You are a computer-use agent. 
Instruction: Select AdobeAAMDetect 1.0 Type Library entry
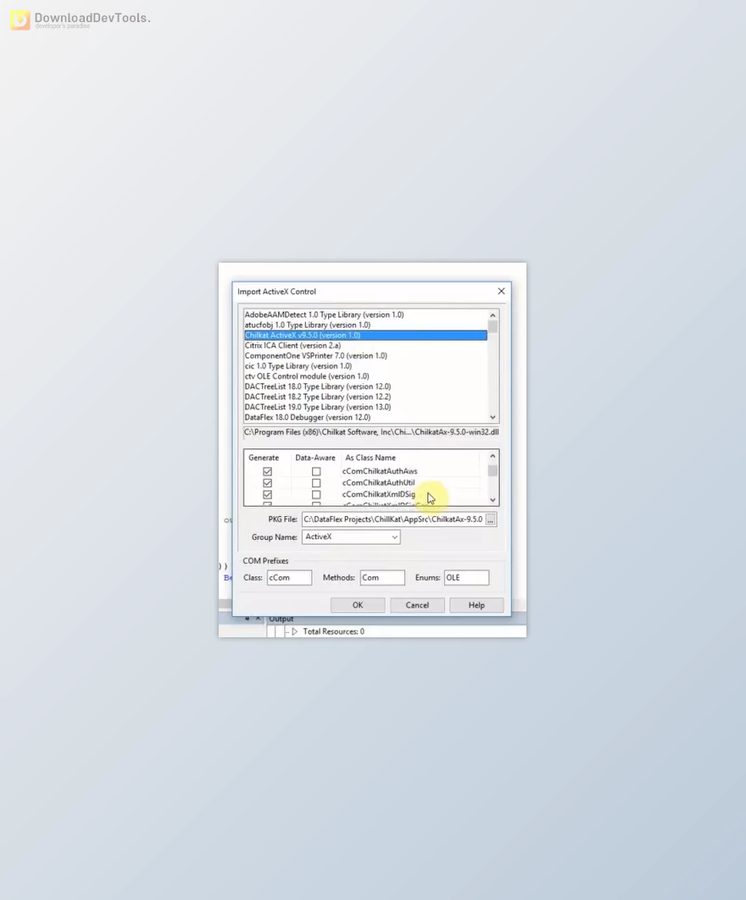(x=366, y=315)
